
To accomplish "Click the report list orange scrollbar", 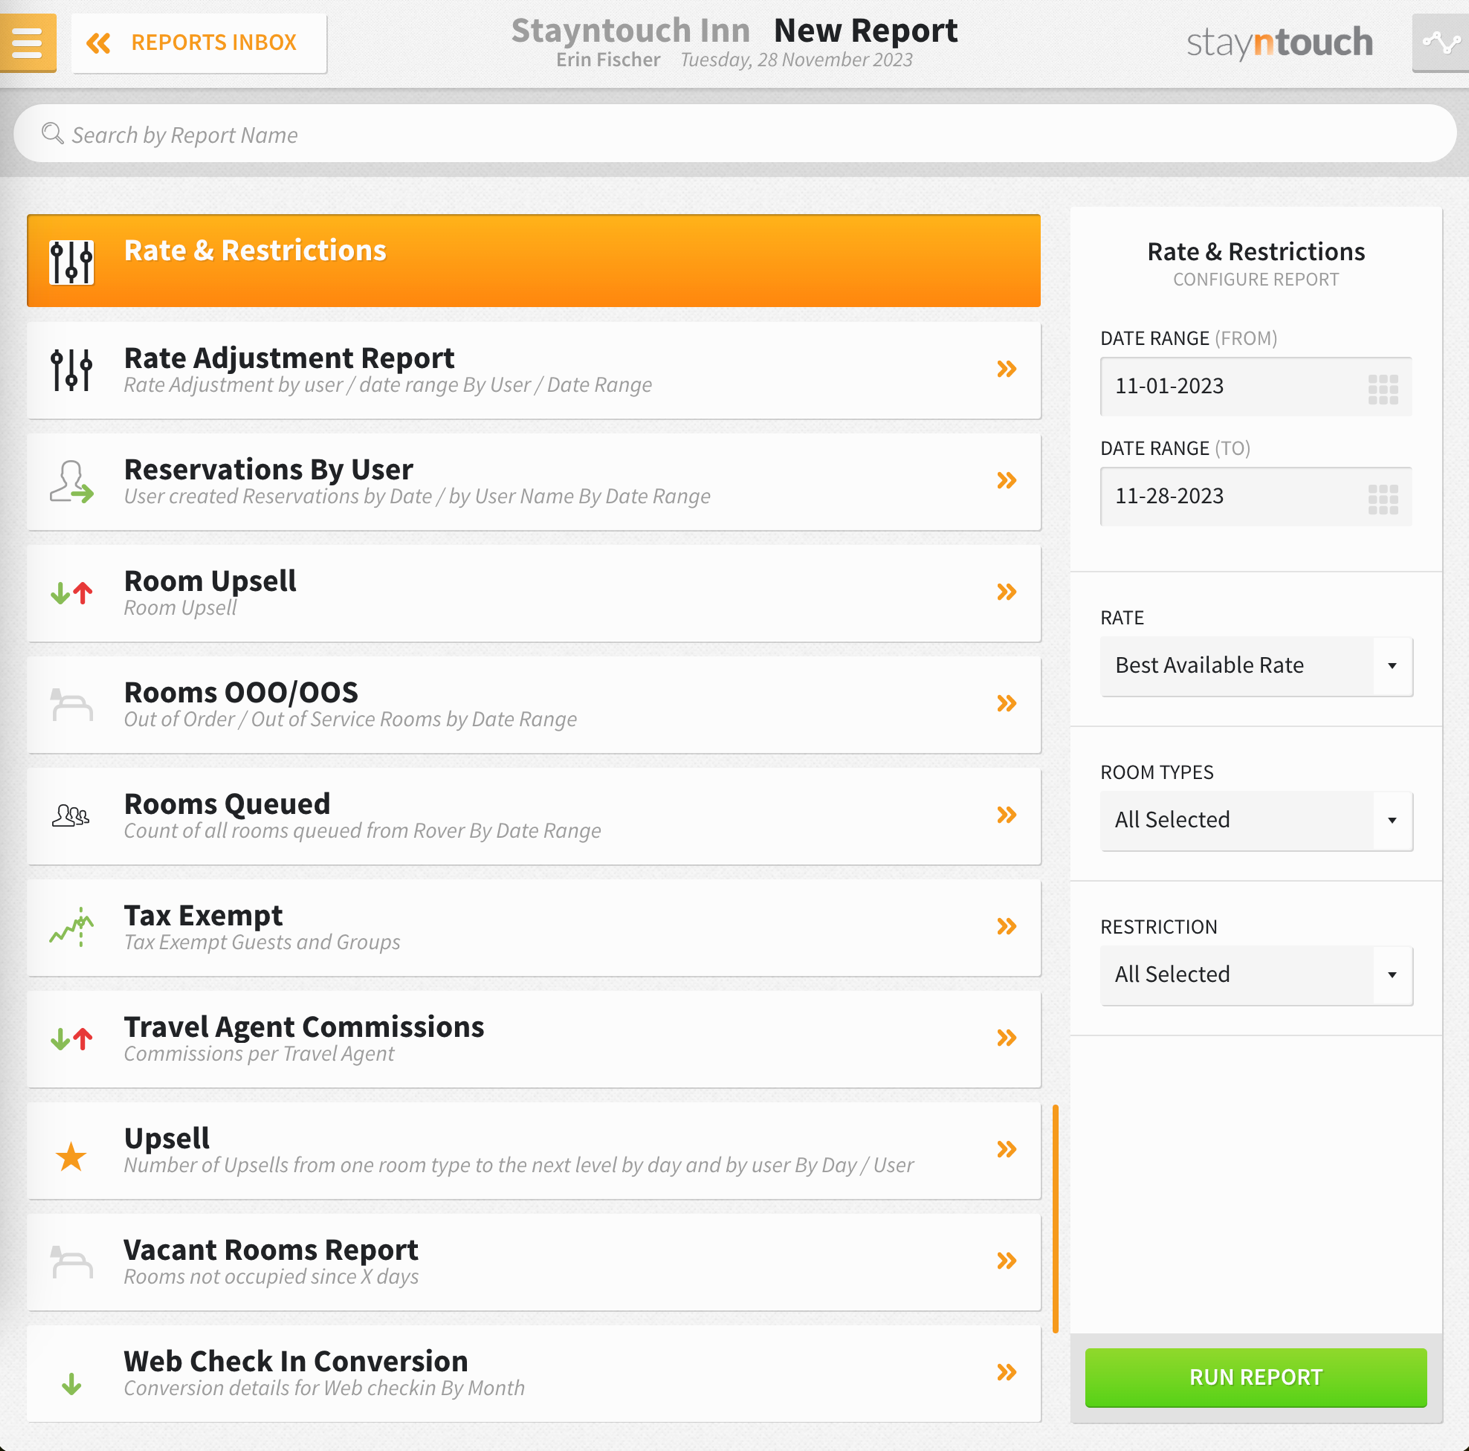I will (x=1055, y=1218).
